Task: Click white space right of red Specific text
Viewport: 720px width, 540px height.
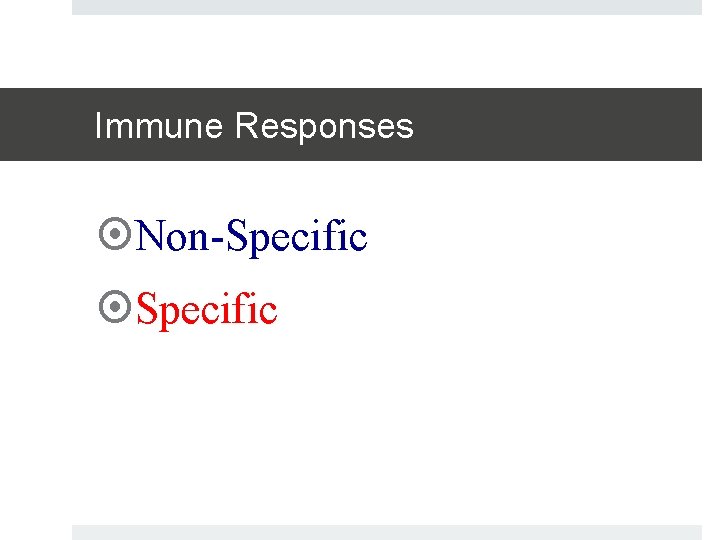Action: [480, 311]
